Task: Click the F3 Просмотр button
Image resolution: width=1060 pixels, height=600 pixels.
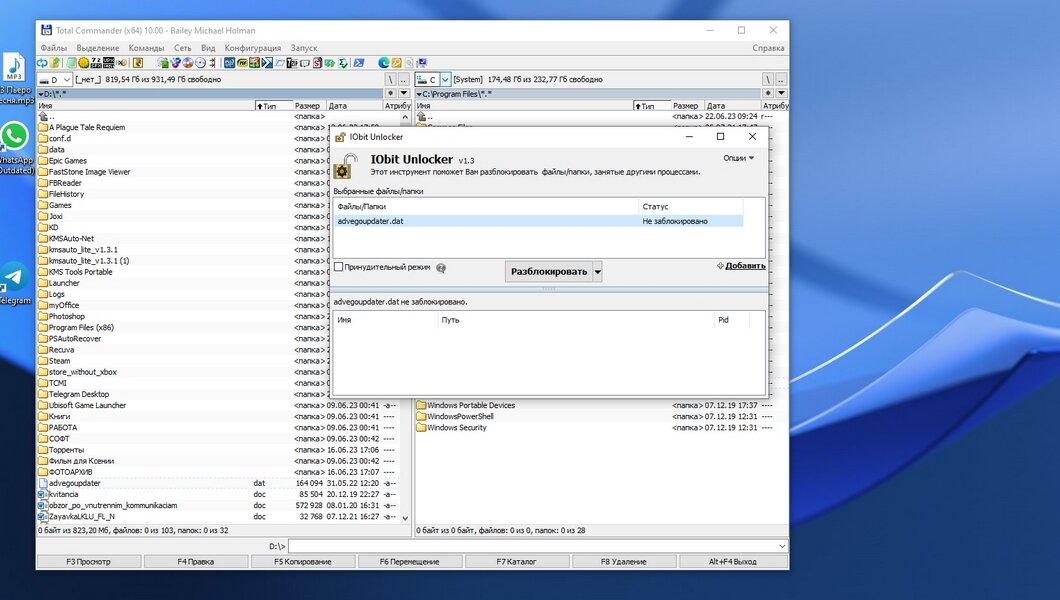Action: point(89,561)
